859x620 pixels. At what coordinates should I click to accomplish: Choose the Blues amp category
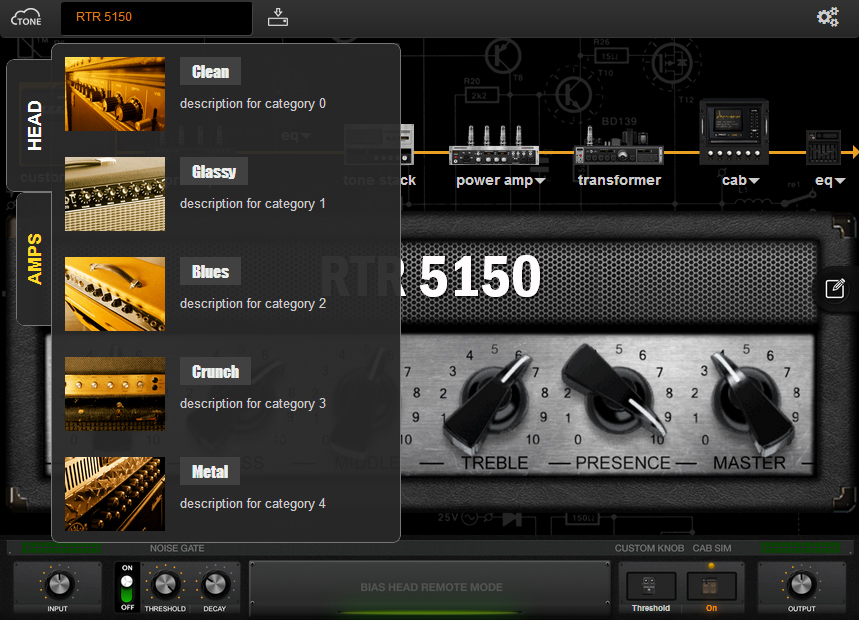point(210,271)
